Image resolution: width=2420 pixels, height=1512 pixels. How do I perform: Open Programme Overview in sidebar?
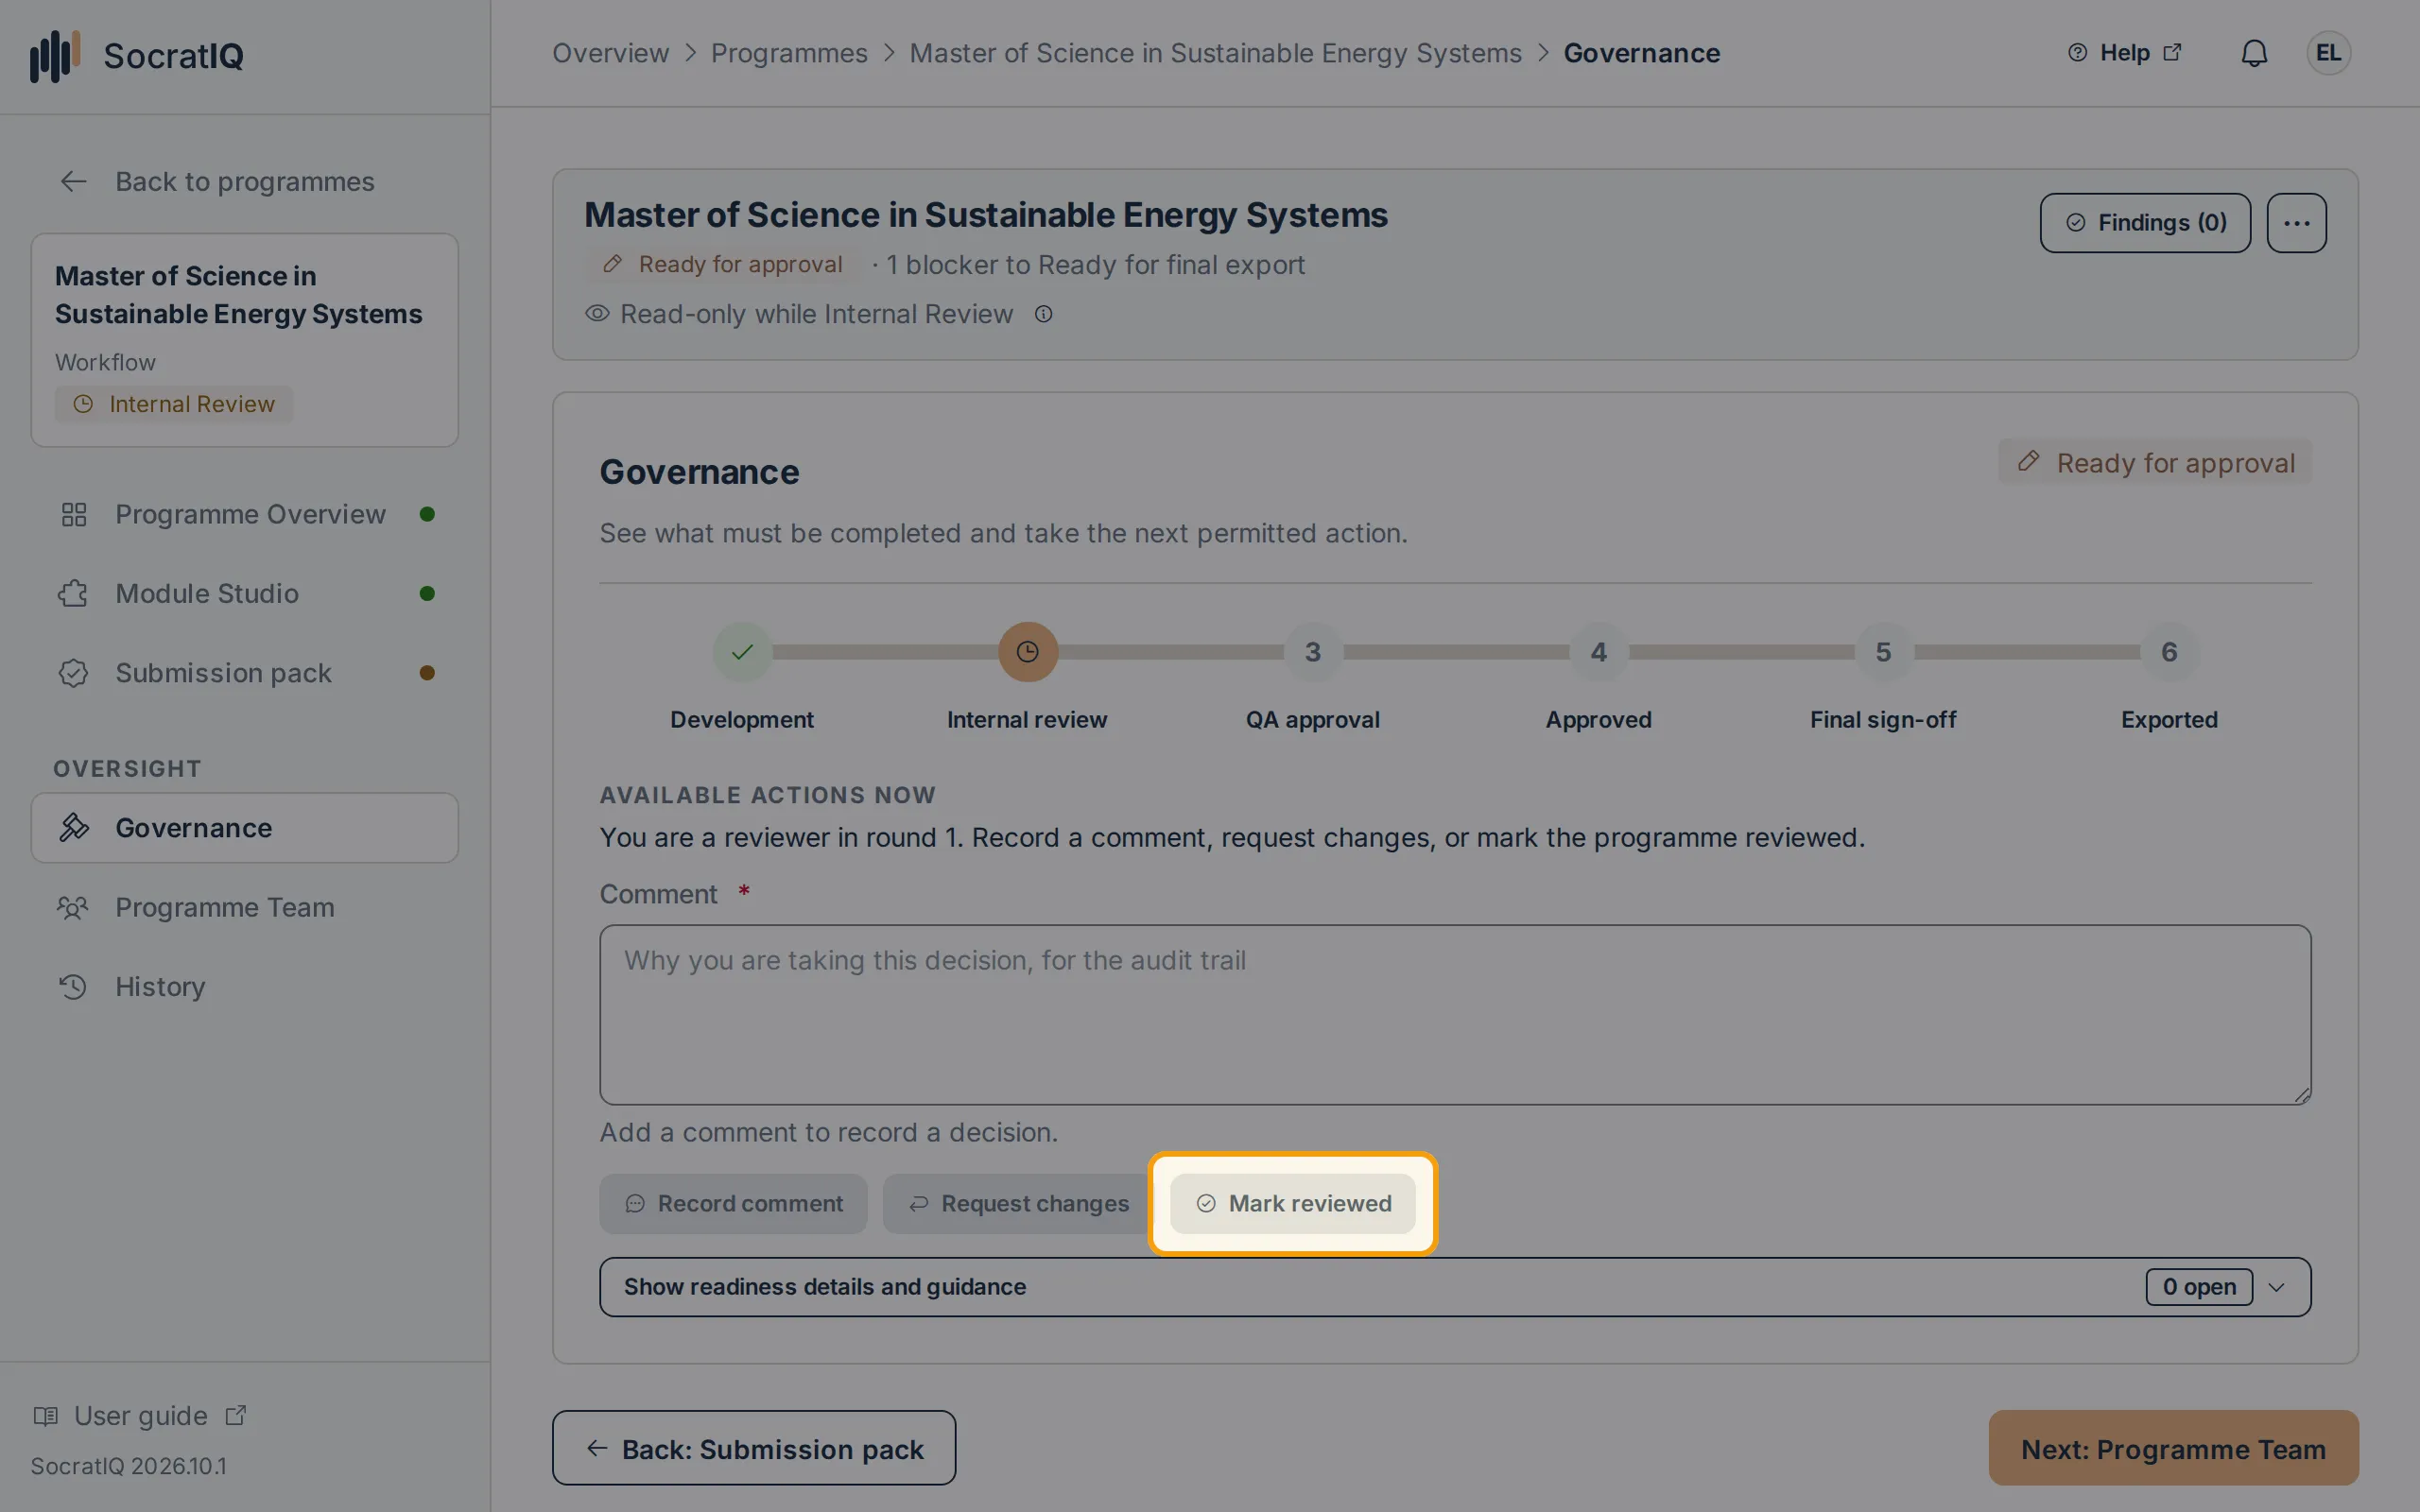click(x=245, y=514)
